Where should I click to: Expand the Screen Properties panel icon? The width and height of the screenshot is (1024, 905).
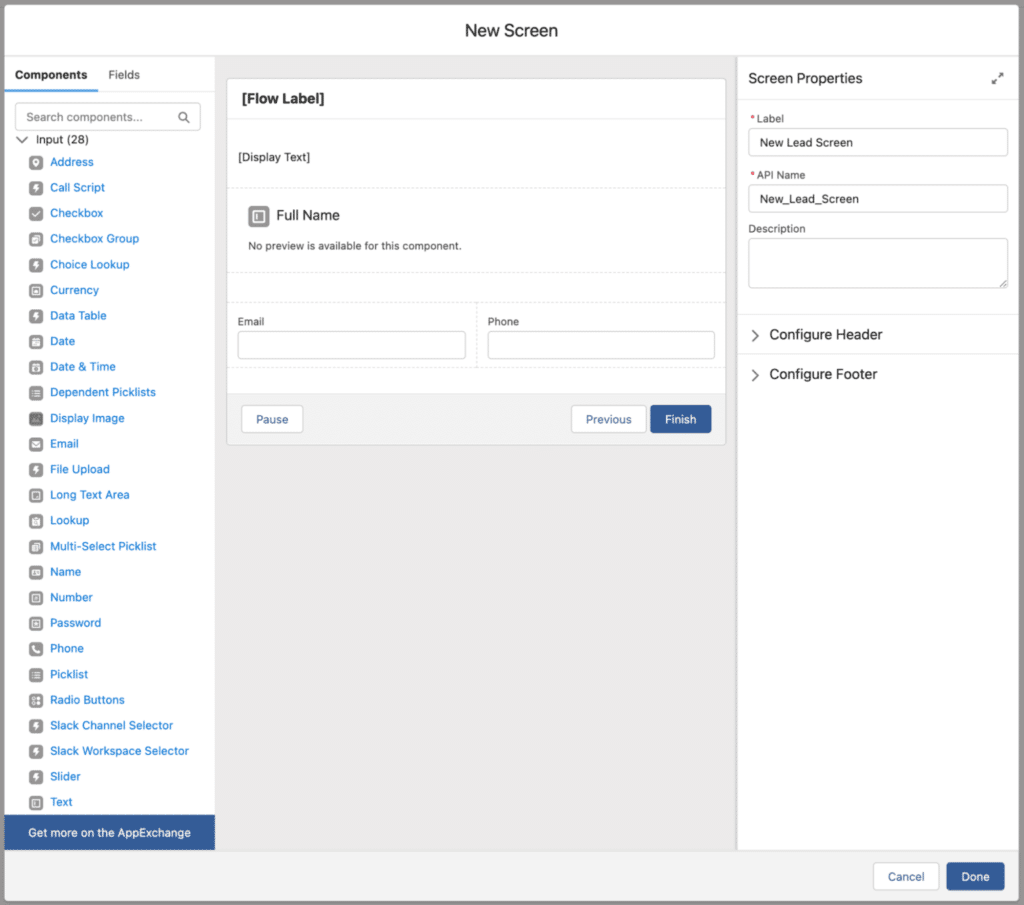[997, 78]
